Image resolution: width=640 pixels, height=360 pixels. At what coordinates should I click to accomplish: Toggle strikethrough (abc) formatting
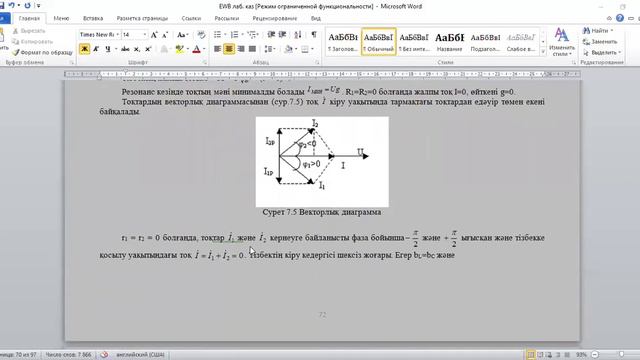125,49
